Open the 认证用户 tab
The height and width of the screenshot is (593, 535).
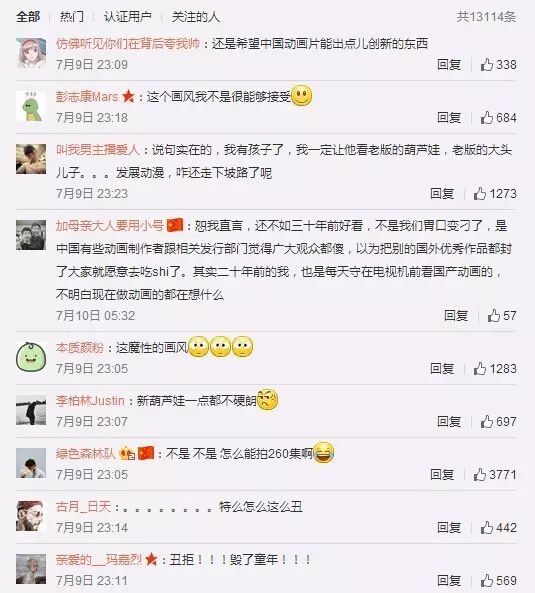[128, 17]
